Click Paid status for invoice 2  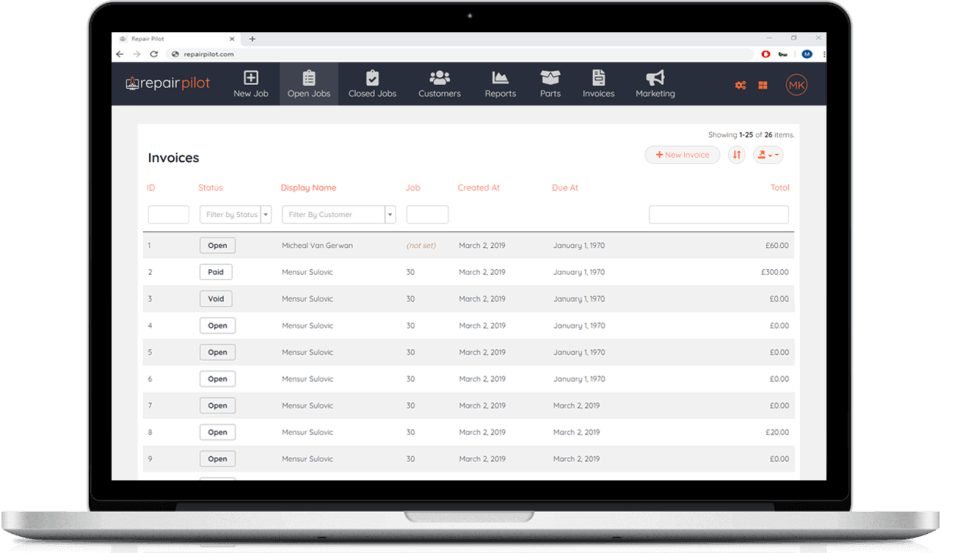216,272
